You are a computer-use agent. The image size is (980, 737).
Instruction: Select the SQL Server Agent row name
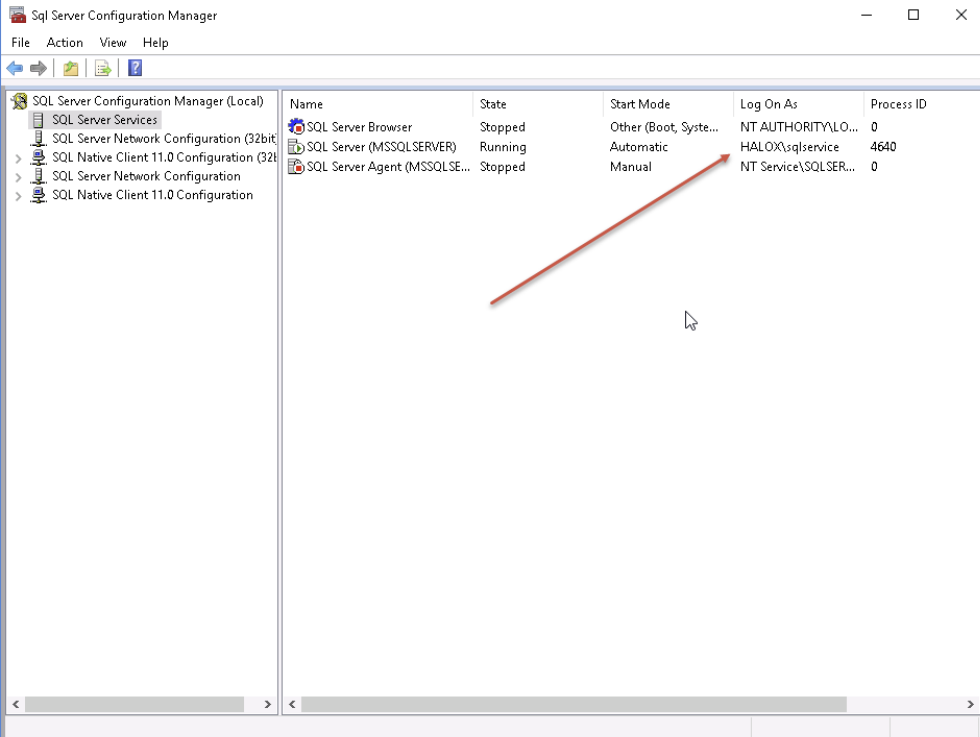click(x=388, y=167)
